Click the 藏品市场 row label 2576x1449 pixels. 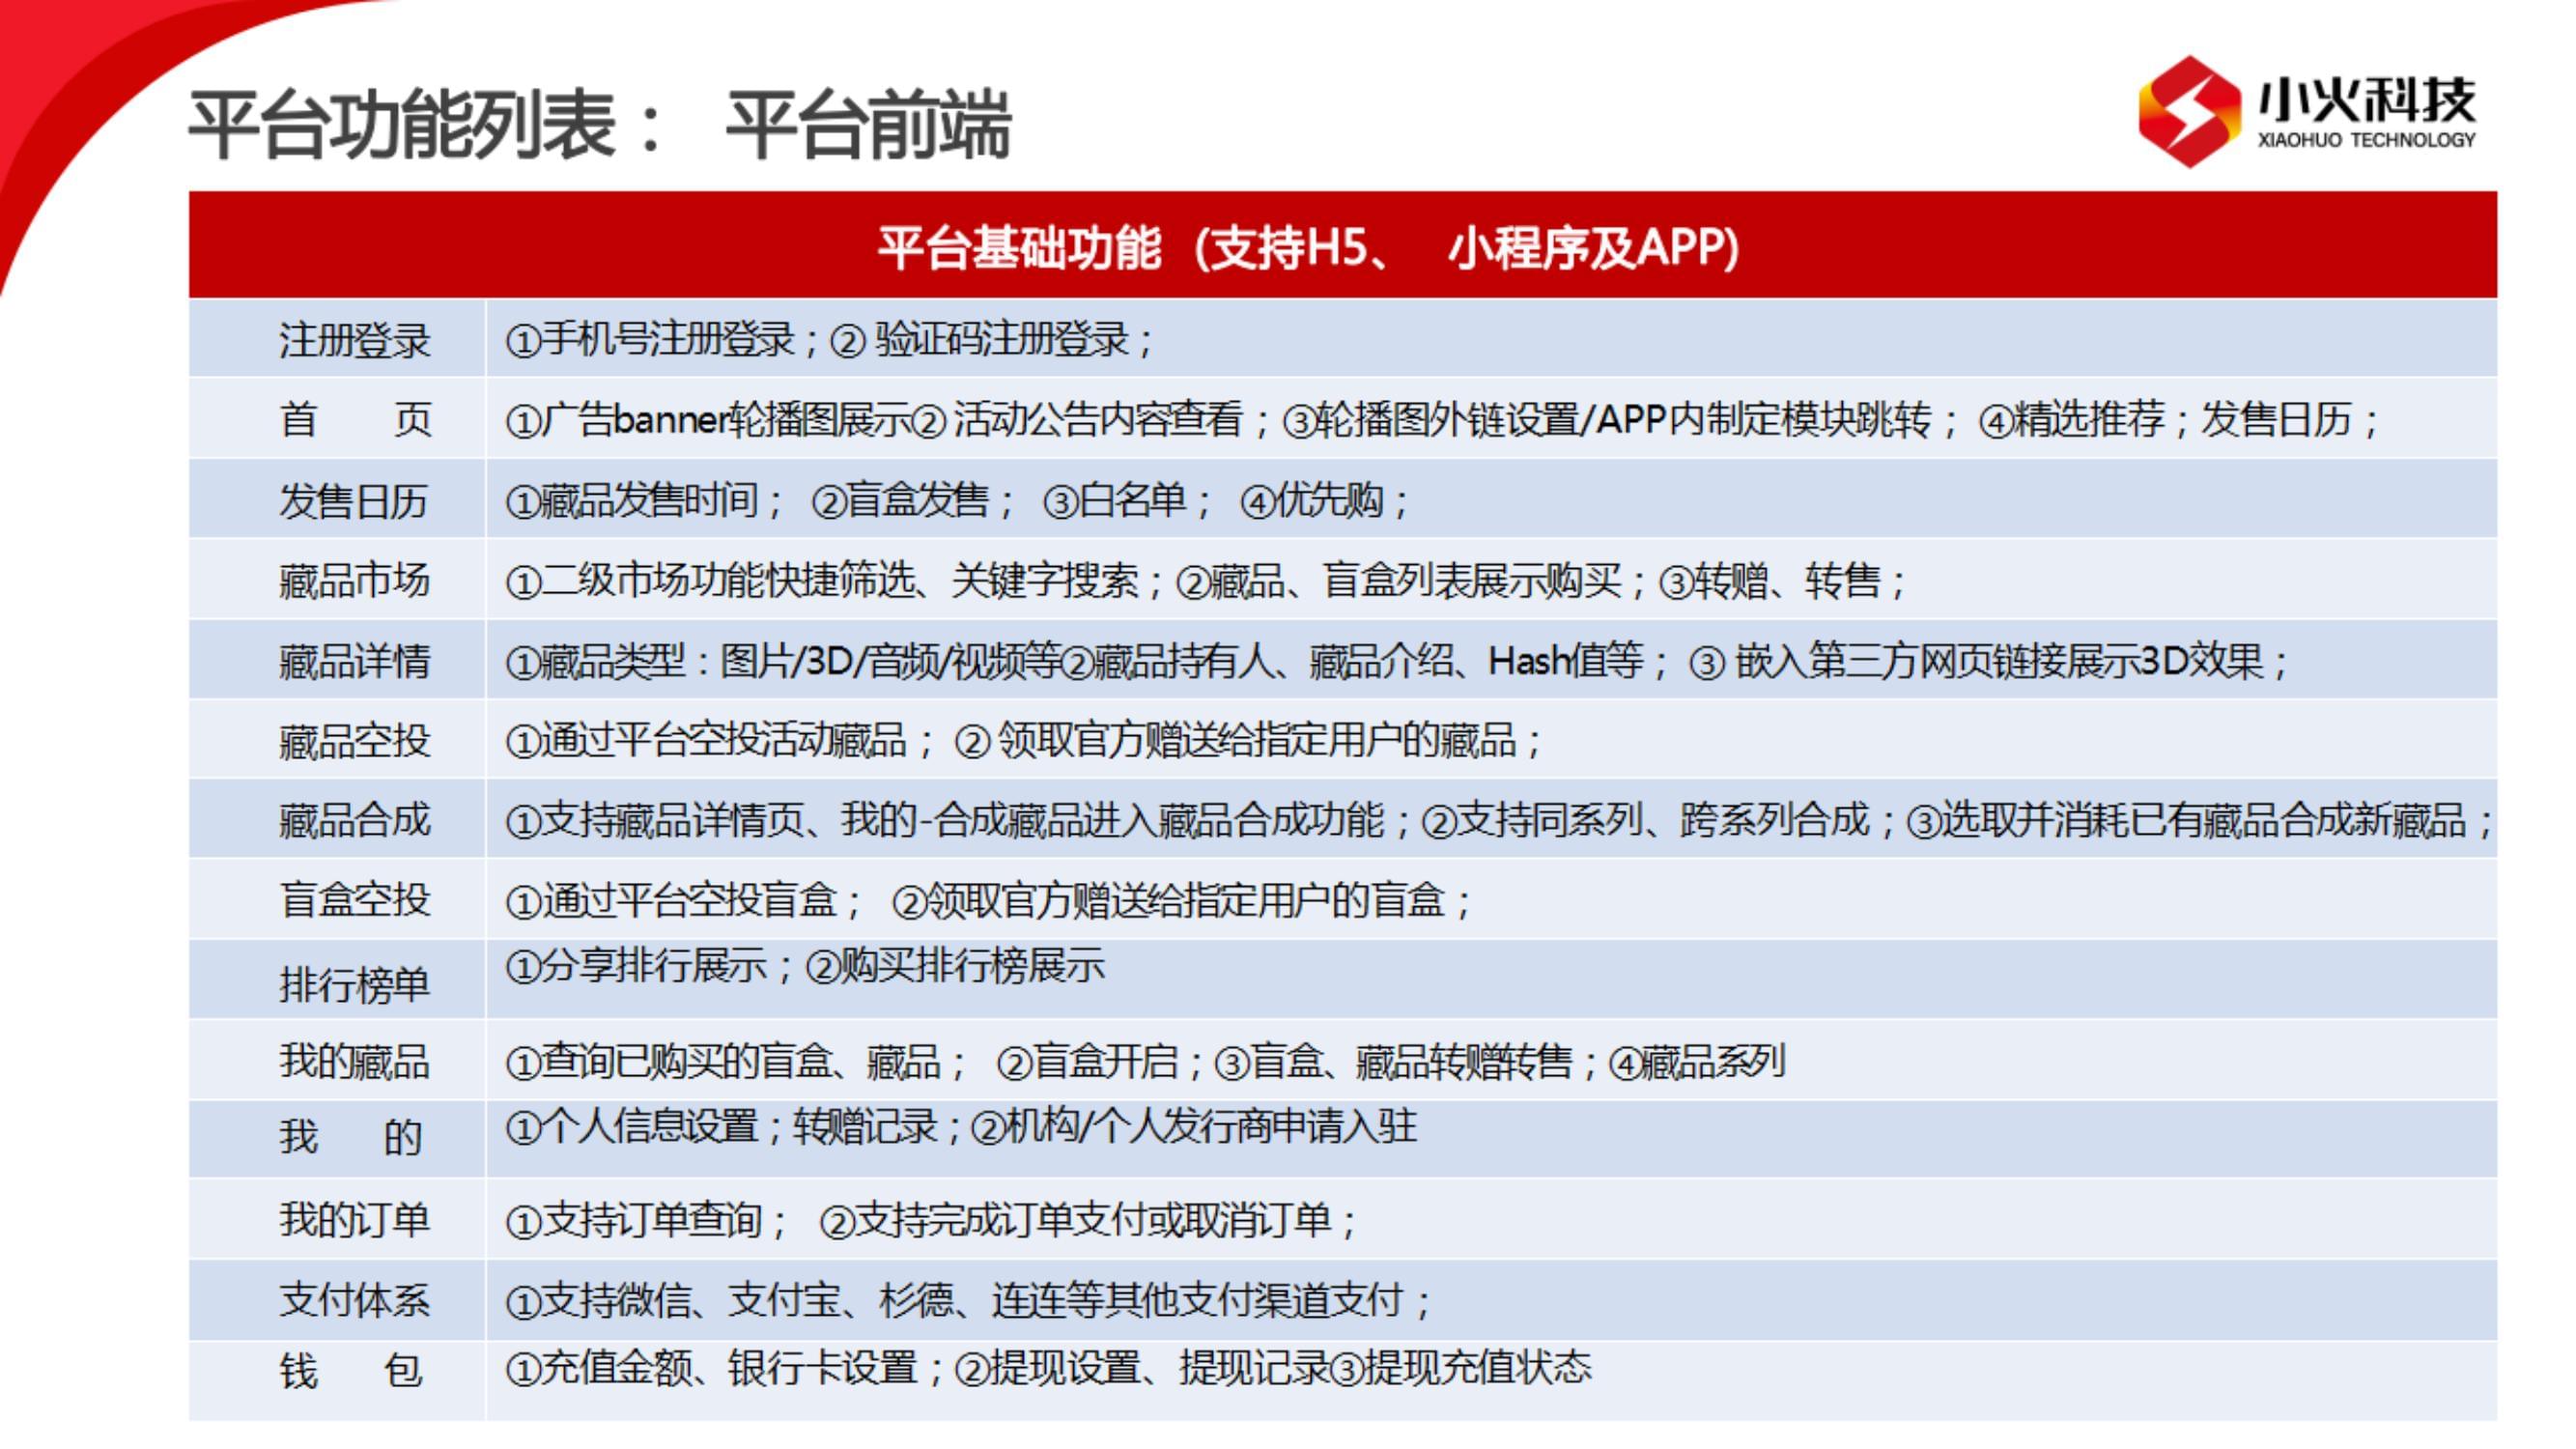tap(354, 581)
